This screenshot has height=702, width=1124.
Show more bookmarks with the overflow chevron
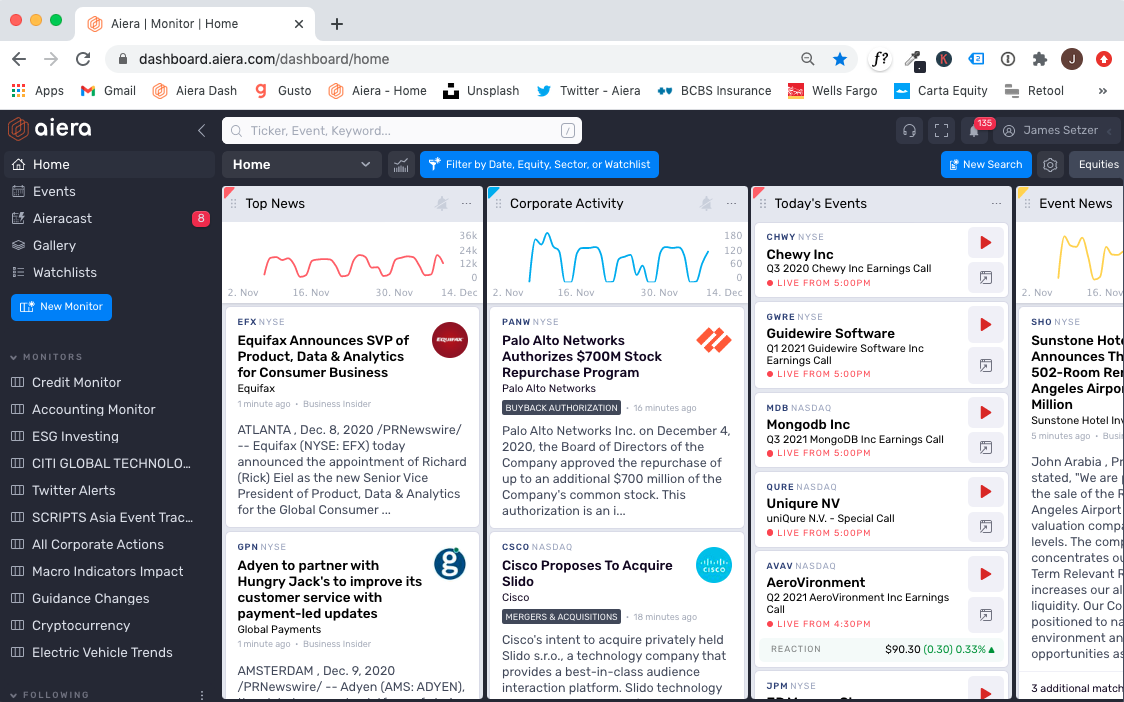1102,91
